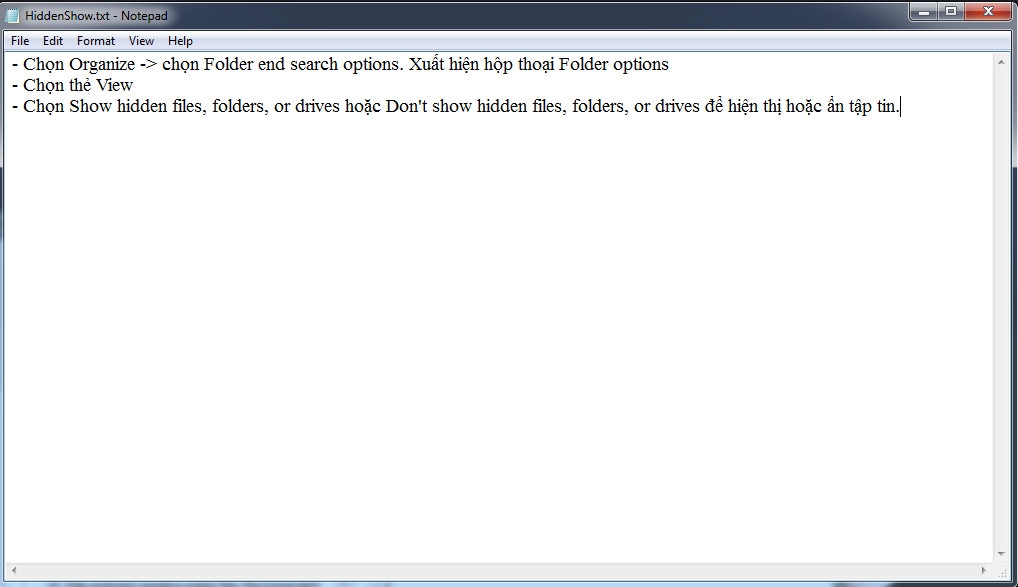Place cursor on the word Organize
Screen dimensions: 1018x587
point(102,64)
